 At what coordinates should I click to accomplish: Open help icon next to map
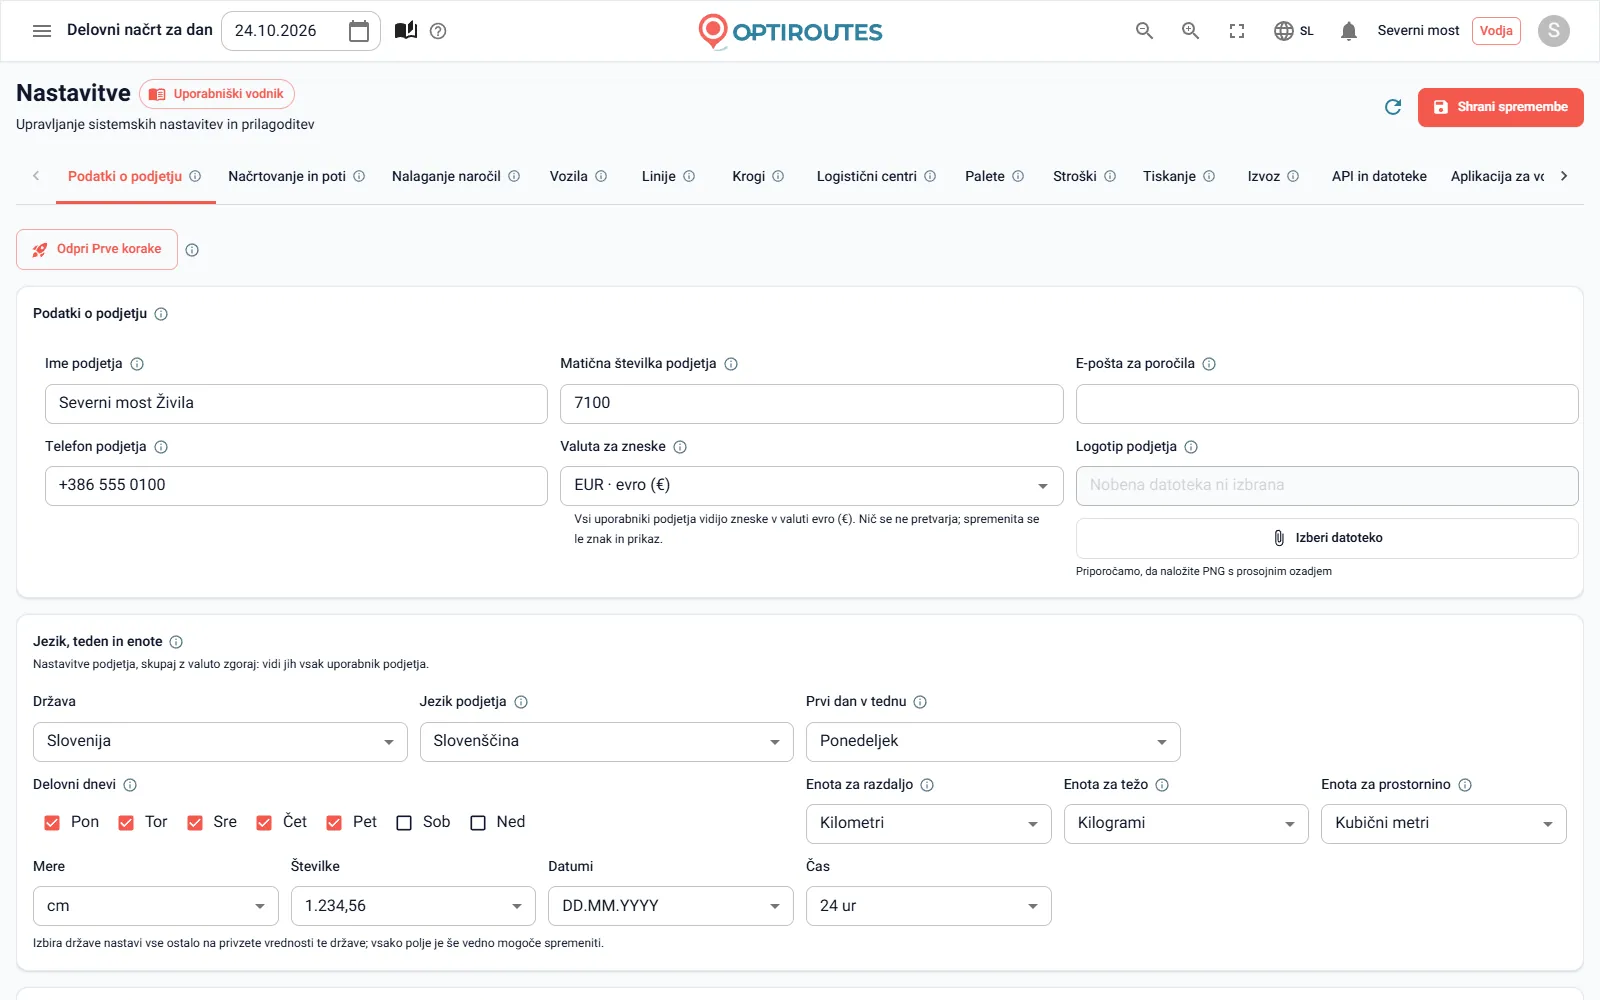click(438, 31)
